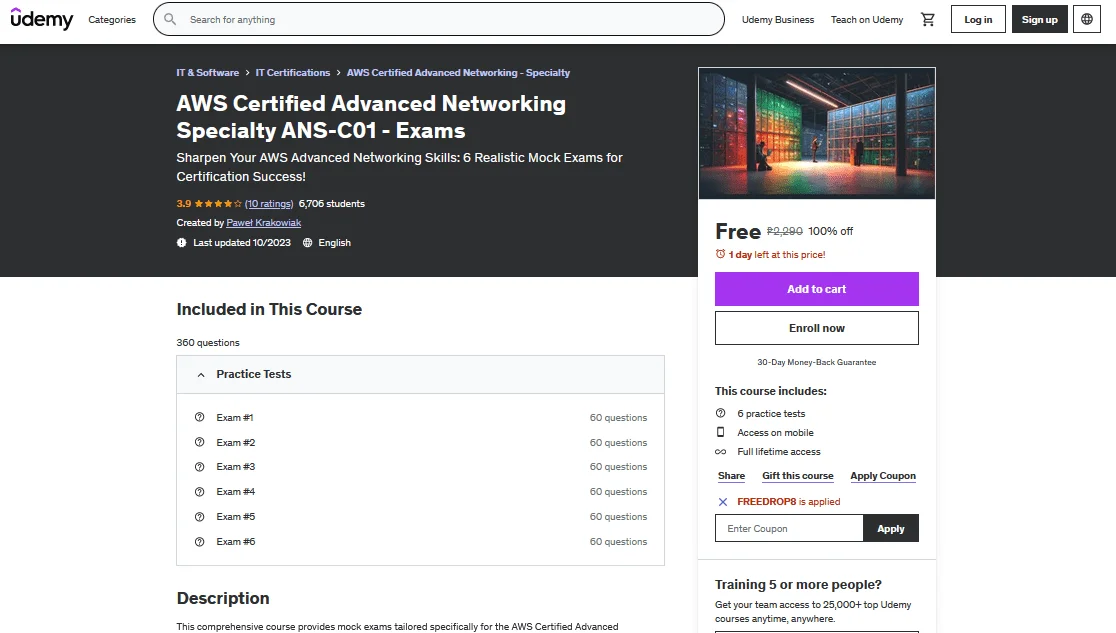Click the question icon beside Exam #6
1116x633 pixels.
point(199,542)
